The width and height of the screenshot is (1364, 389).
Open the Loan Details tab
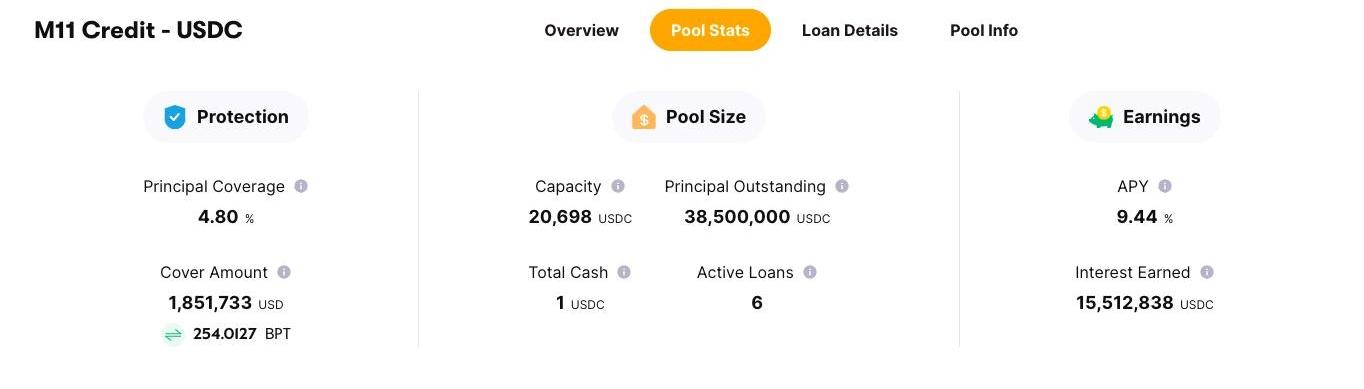[x=850, y=30]
